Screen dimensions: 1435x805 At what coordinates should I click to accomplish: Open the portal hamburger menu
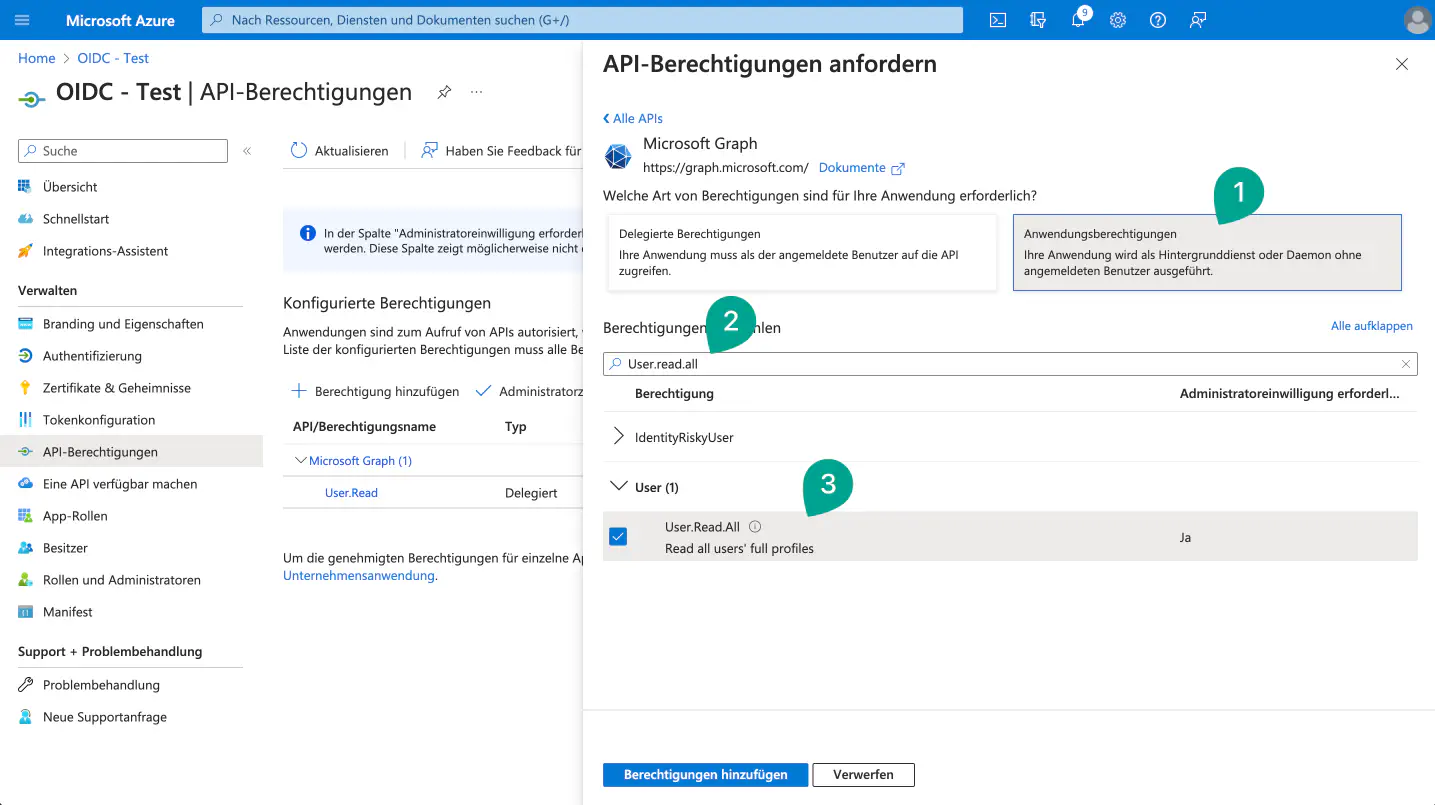point(22,20)
